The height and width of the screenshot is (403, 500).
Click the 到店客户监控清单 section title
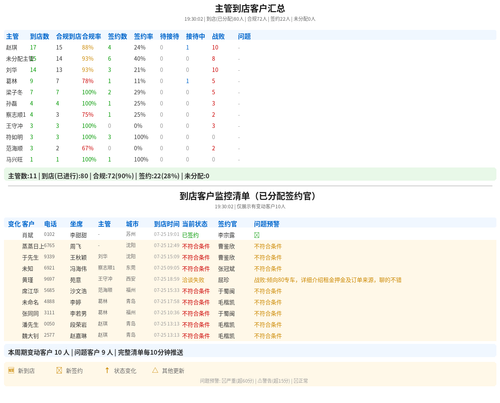click(247, 196)
